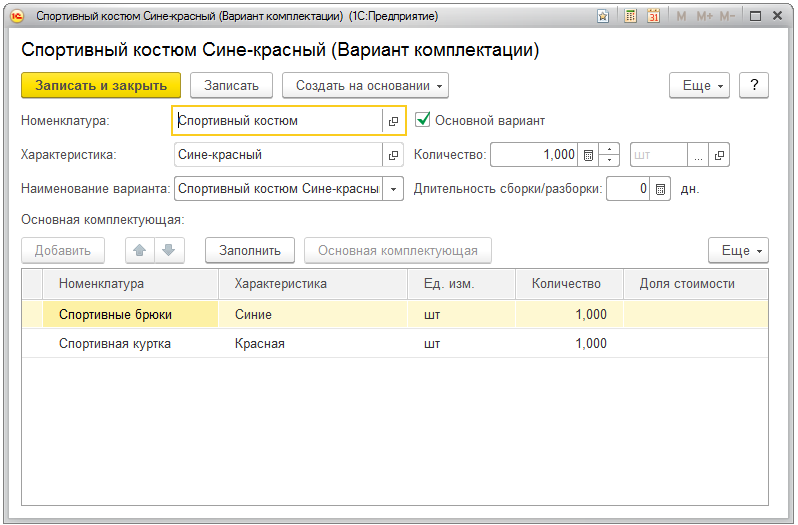
Task: Open Характеристика field link icon
Action: [393, 155]
